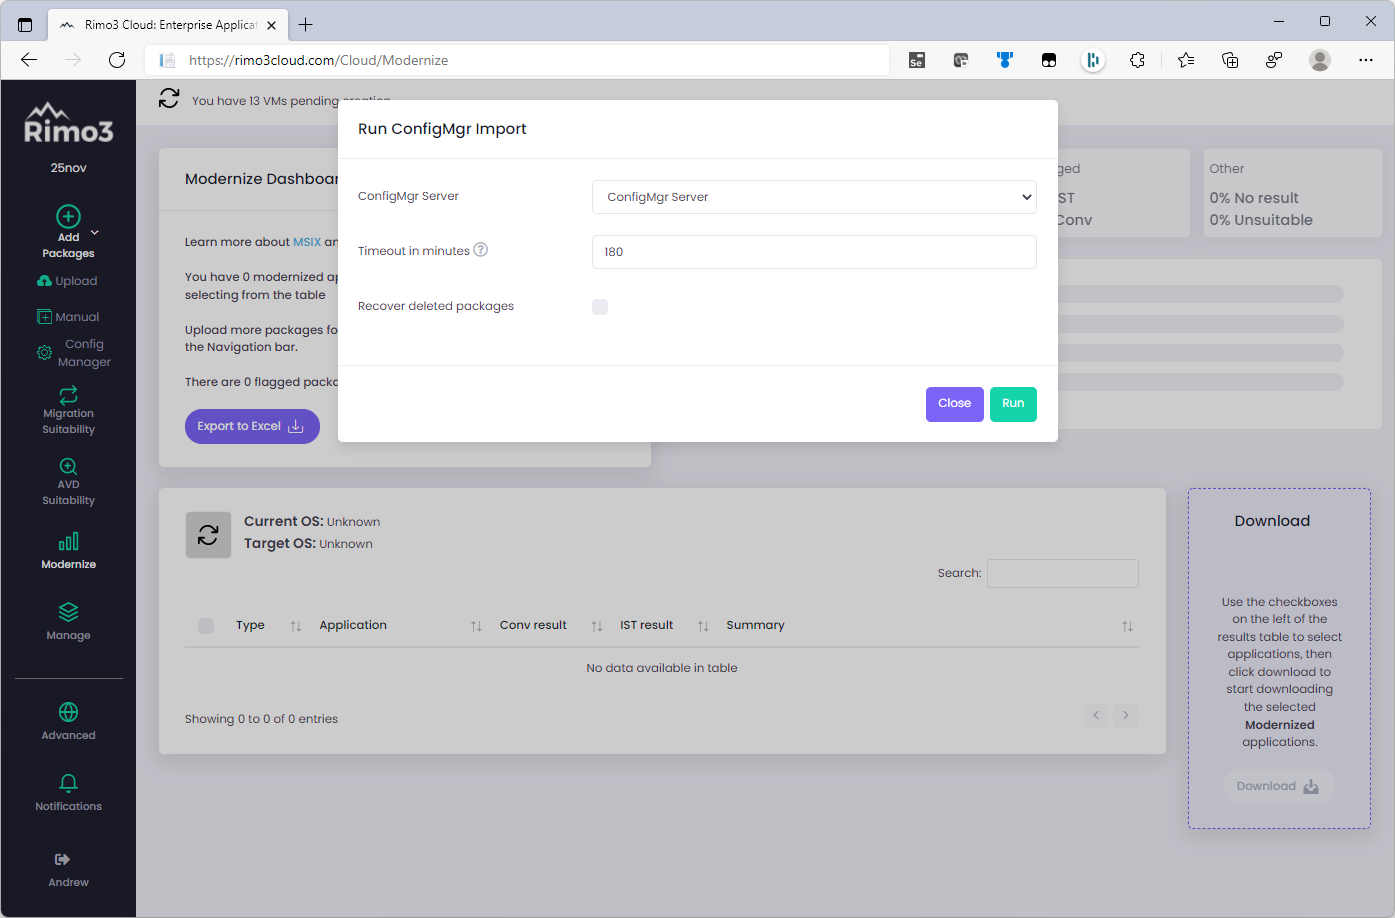Select the Upload menu item
The image size is (1395, 918).
[68, 281]
